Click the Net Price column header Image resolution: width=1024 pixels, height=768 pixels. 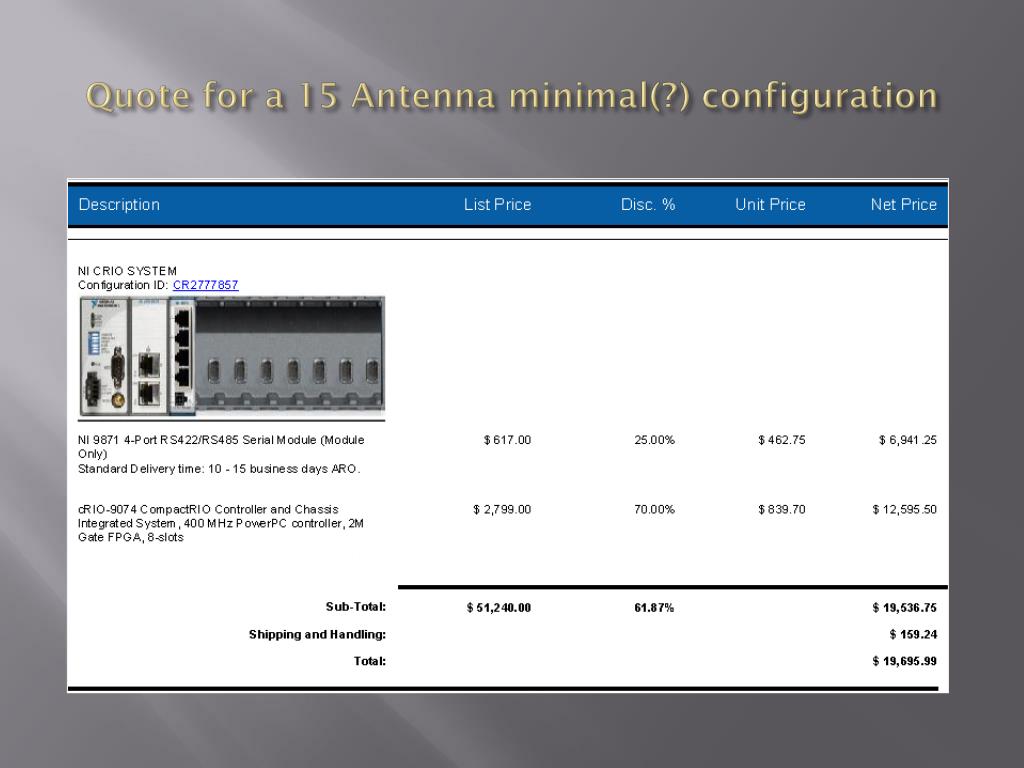tap(904, 204)
